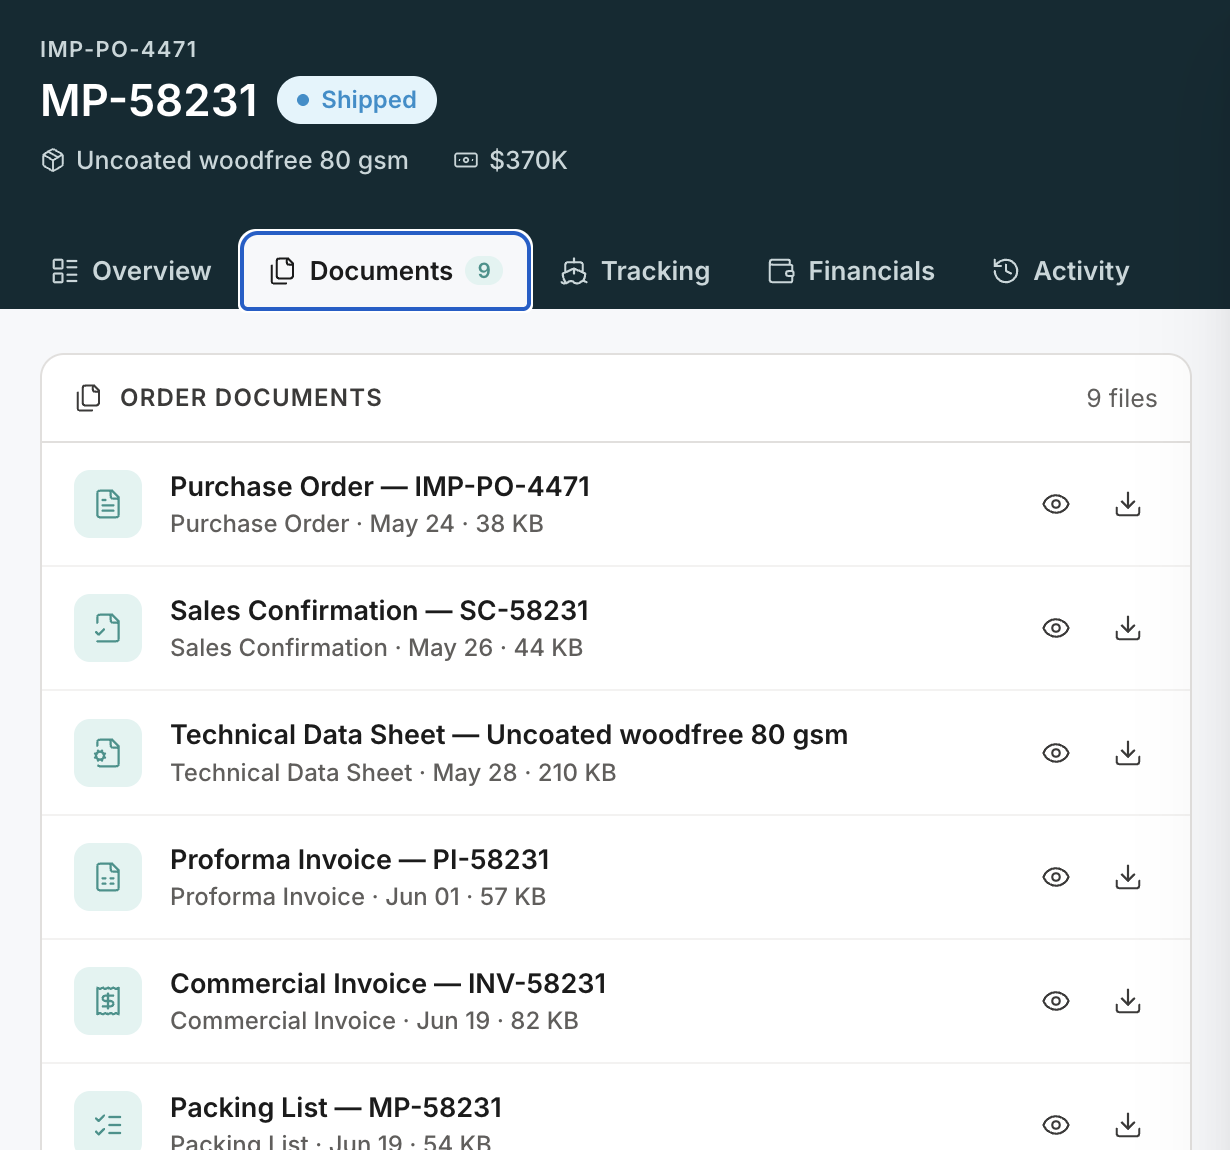The height and width of the screenshot is (1150, 1230).
Task: Click the banknote icon beside $370K
Action: pos(466,160)
